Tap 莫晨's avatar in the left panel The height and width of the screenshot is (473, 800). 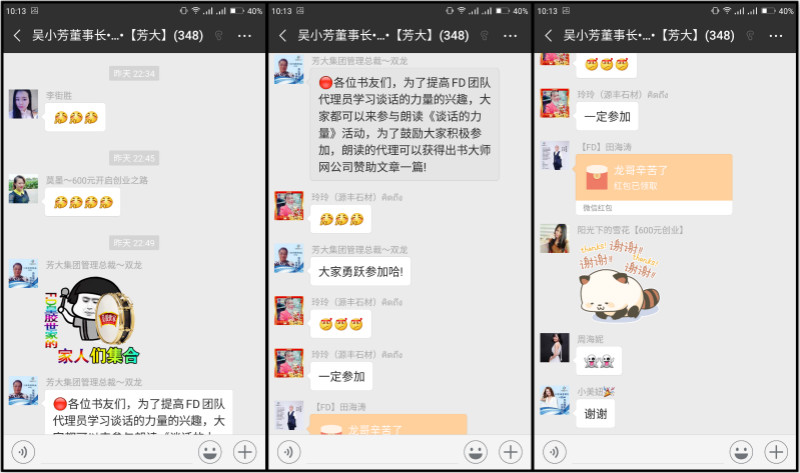24,189
